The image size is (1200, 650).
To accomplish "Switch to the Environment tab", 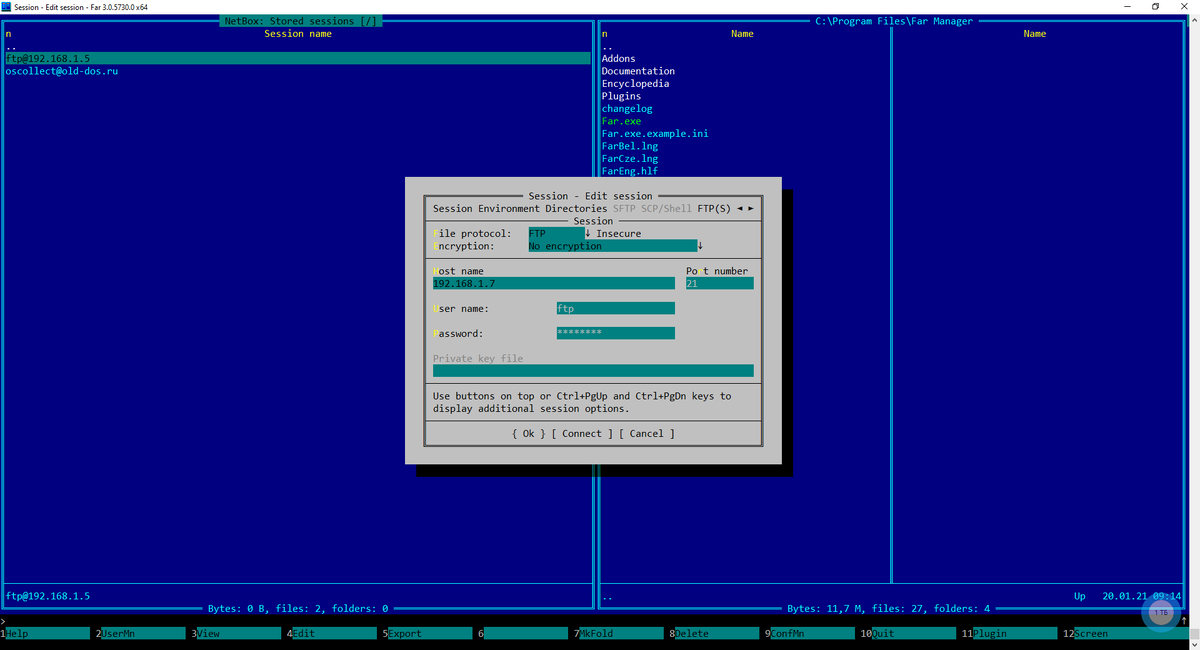I will [508, 209].
